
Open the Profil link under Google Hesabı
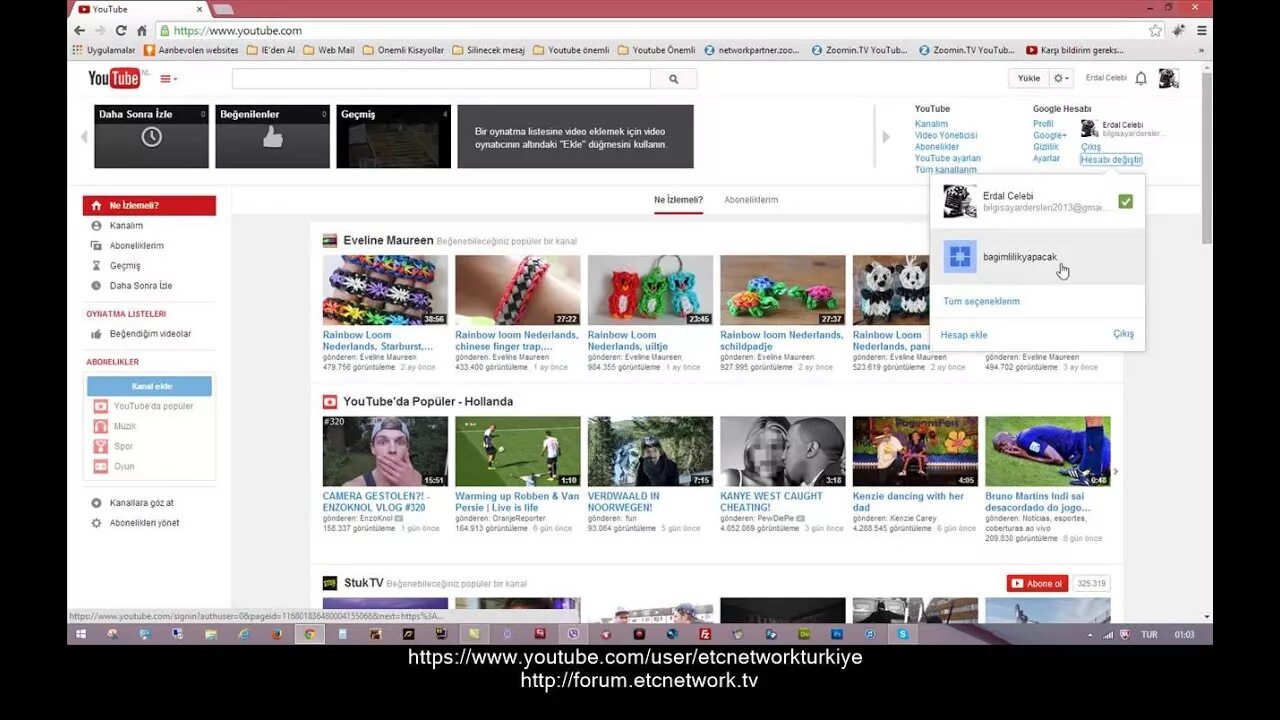click(x=1043, y=124)
